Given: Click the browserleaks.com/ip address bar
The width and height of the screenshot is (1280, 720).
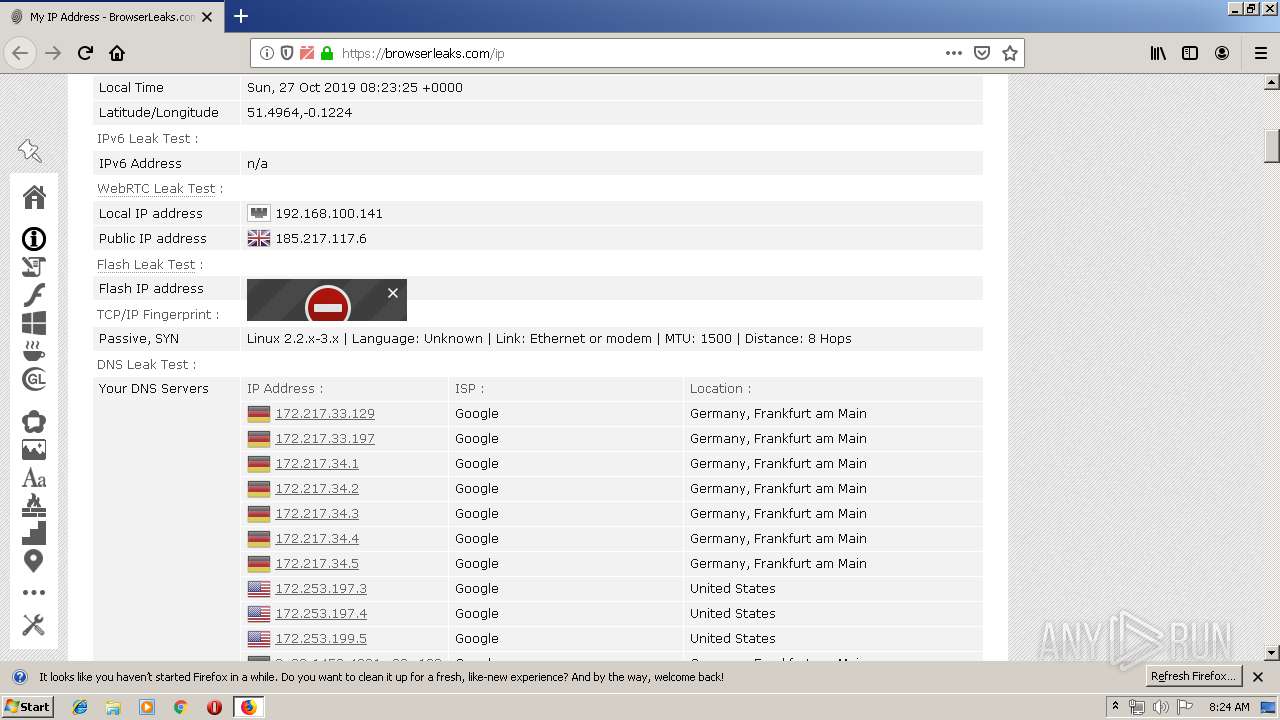Looking at the screenshot, I should pyautogui.click(x=638, y=53).
